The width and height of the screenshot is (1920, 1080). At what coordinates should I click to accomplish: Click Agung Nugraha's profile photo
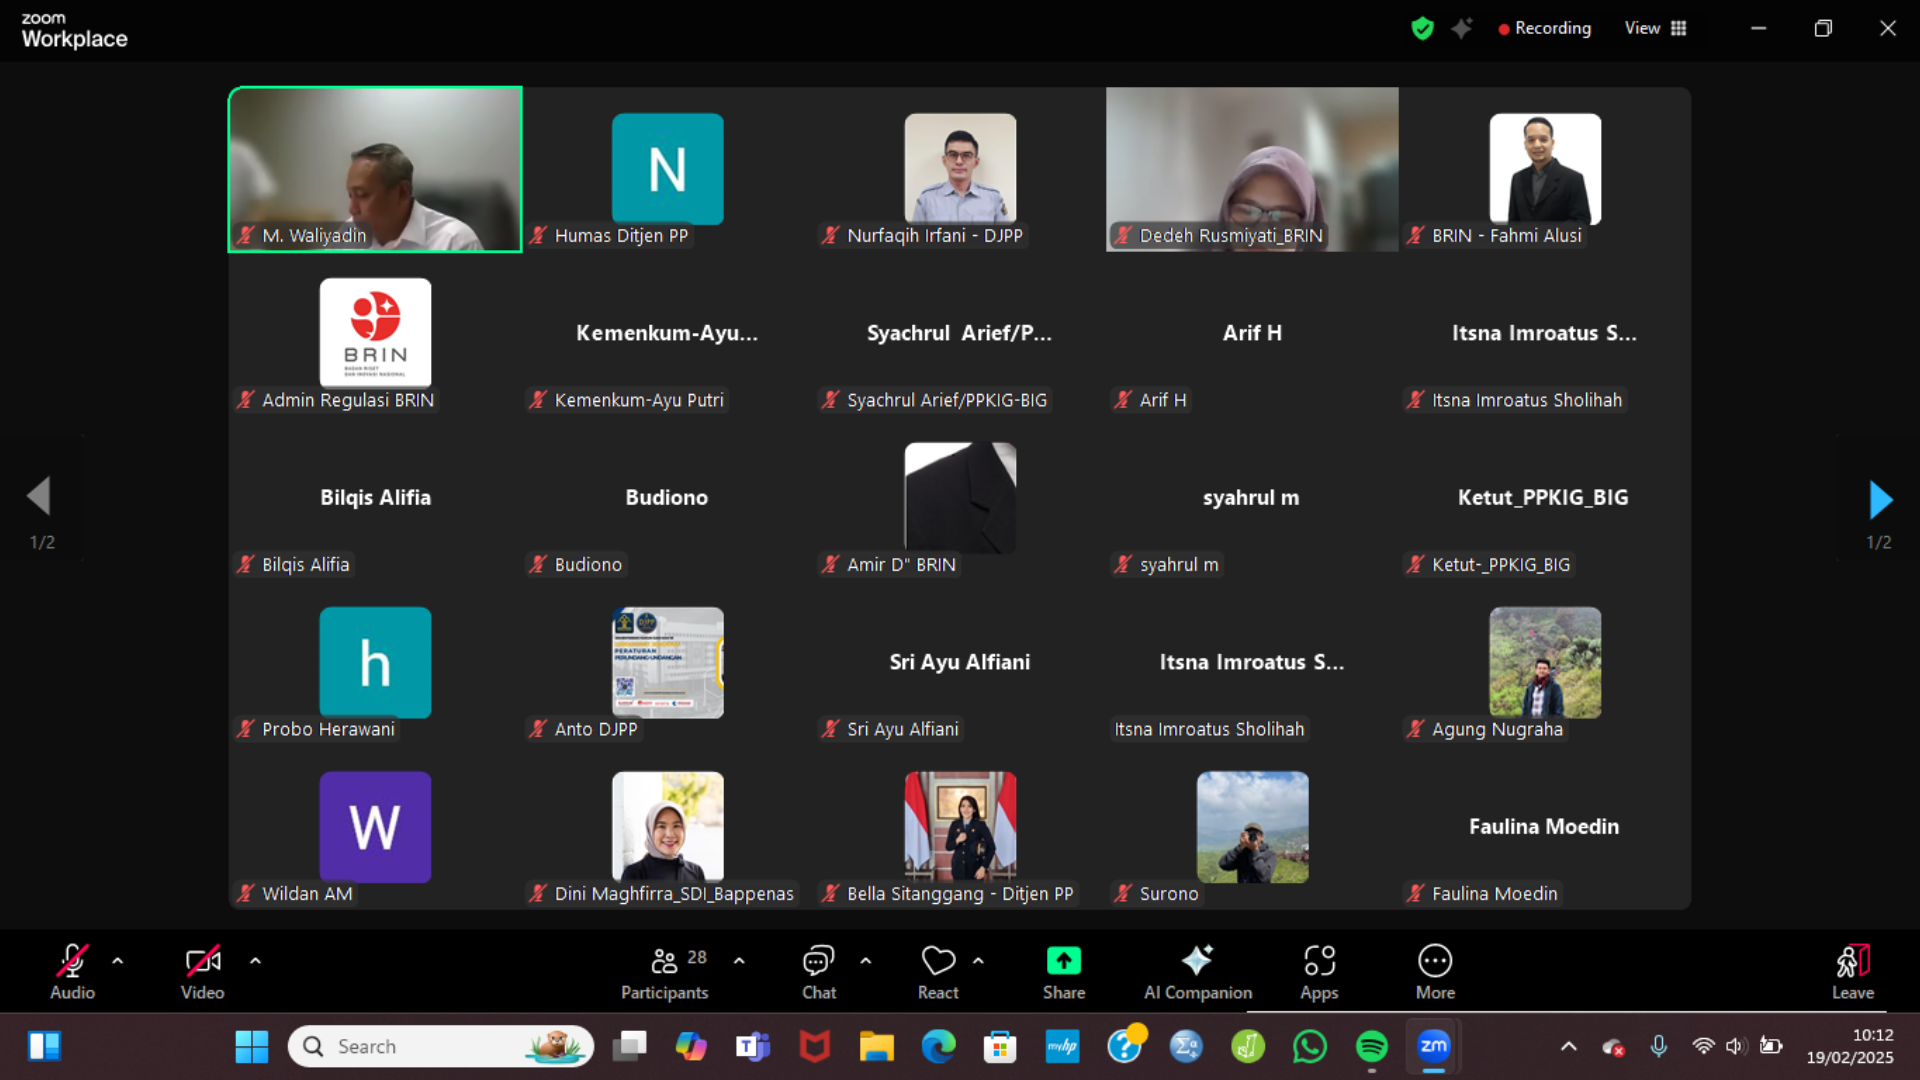(x=1545, y=662)
